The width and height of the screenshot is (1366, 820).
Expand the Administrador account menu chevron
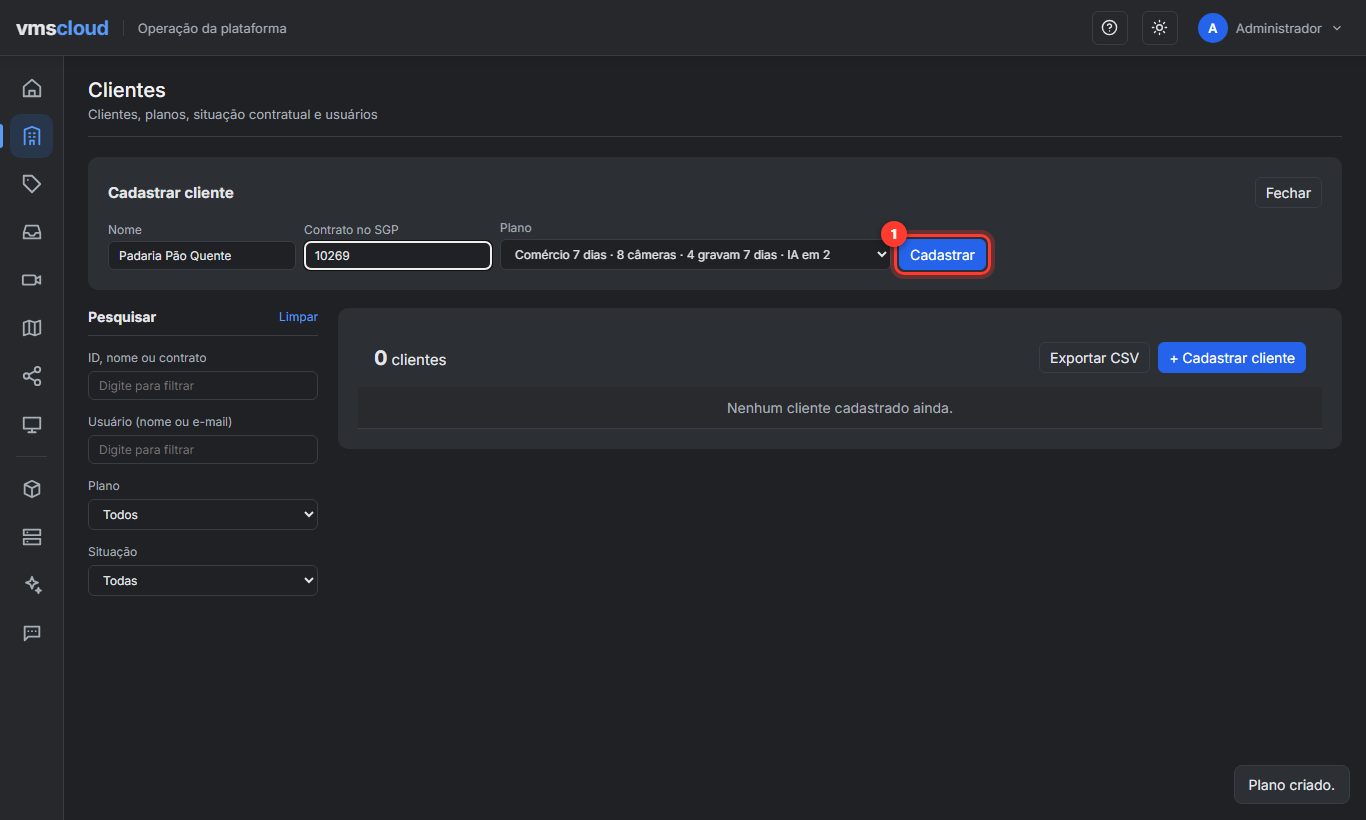1337,28
